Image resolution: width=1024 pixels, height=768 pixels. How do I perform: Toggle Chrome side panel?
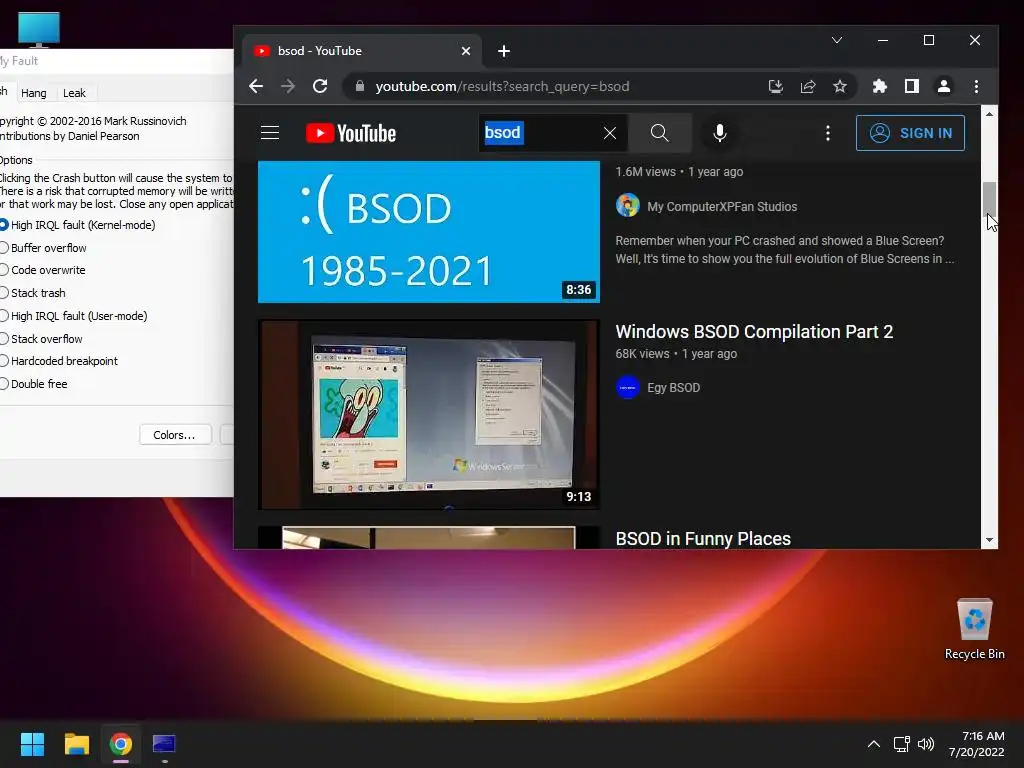[x=912, y=86]
